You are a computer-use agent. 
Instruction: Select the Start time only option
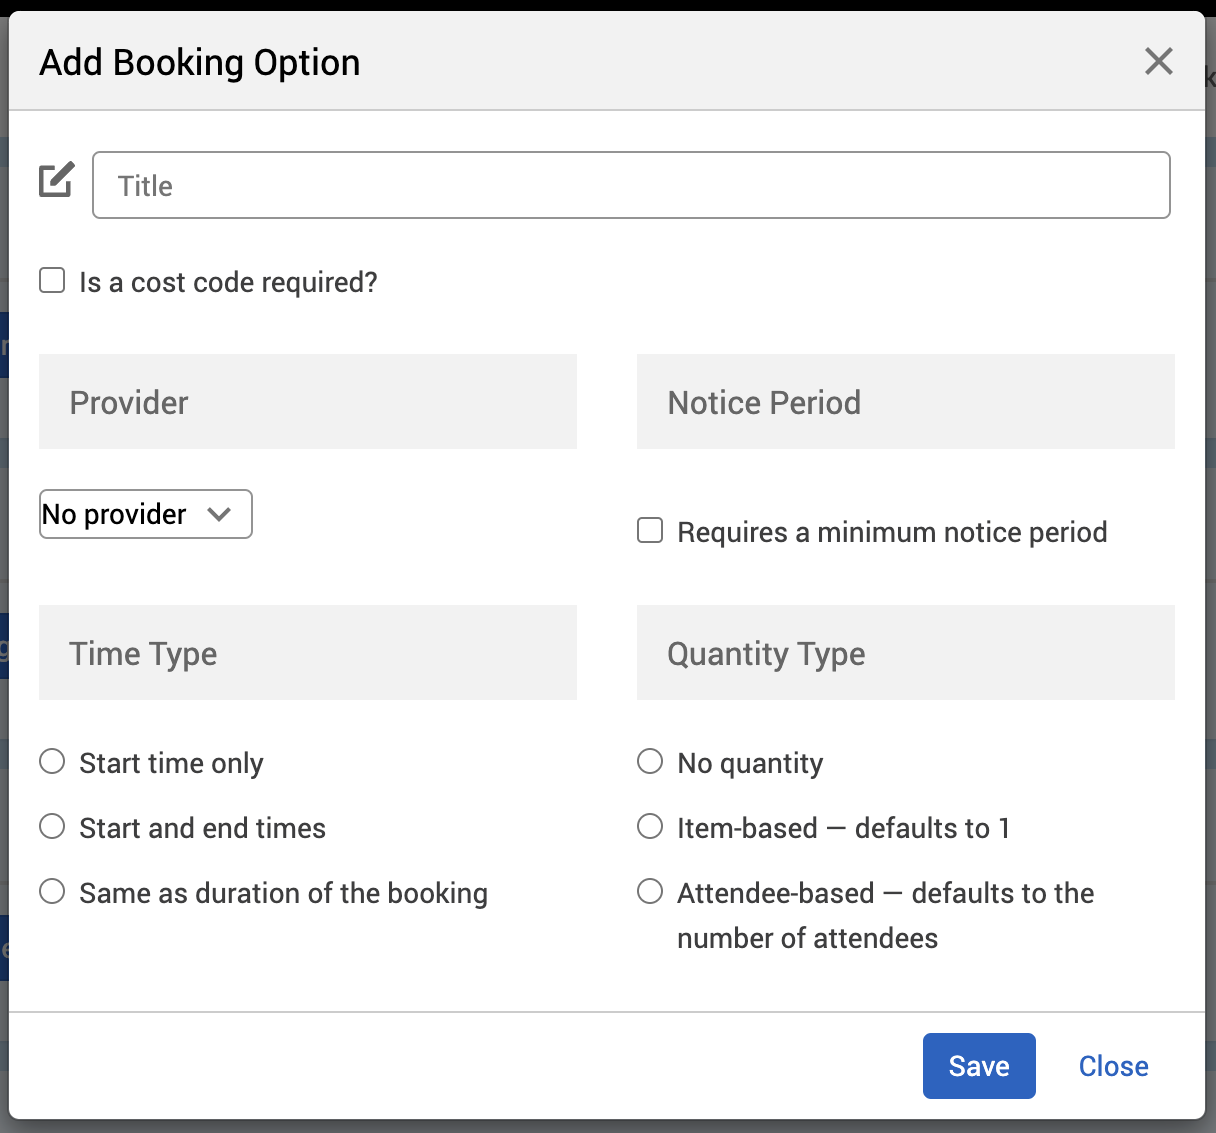click(52, 762)
